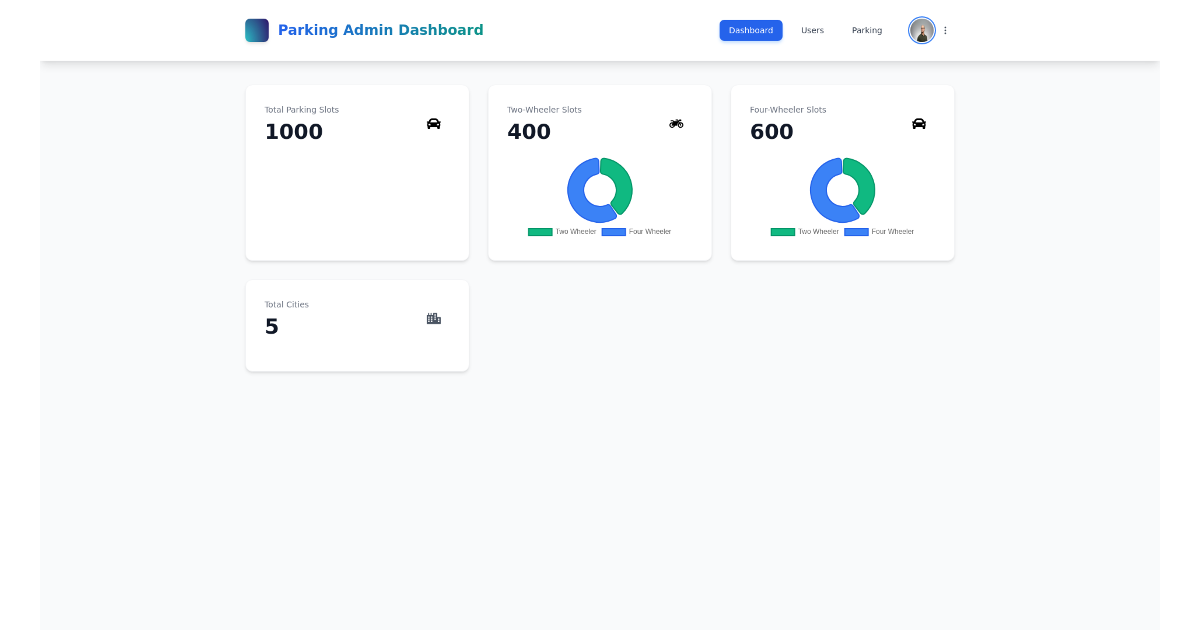Select the motorcycle icon on Two-Wheeler Slots card

(676, 123)
